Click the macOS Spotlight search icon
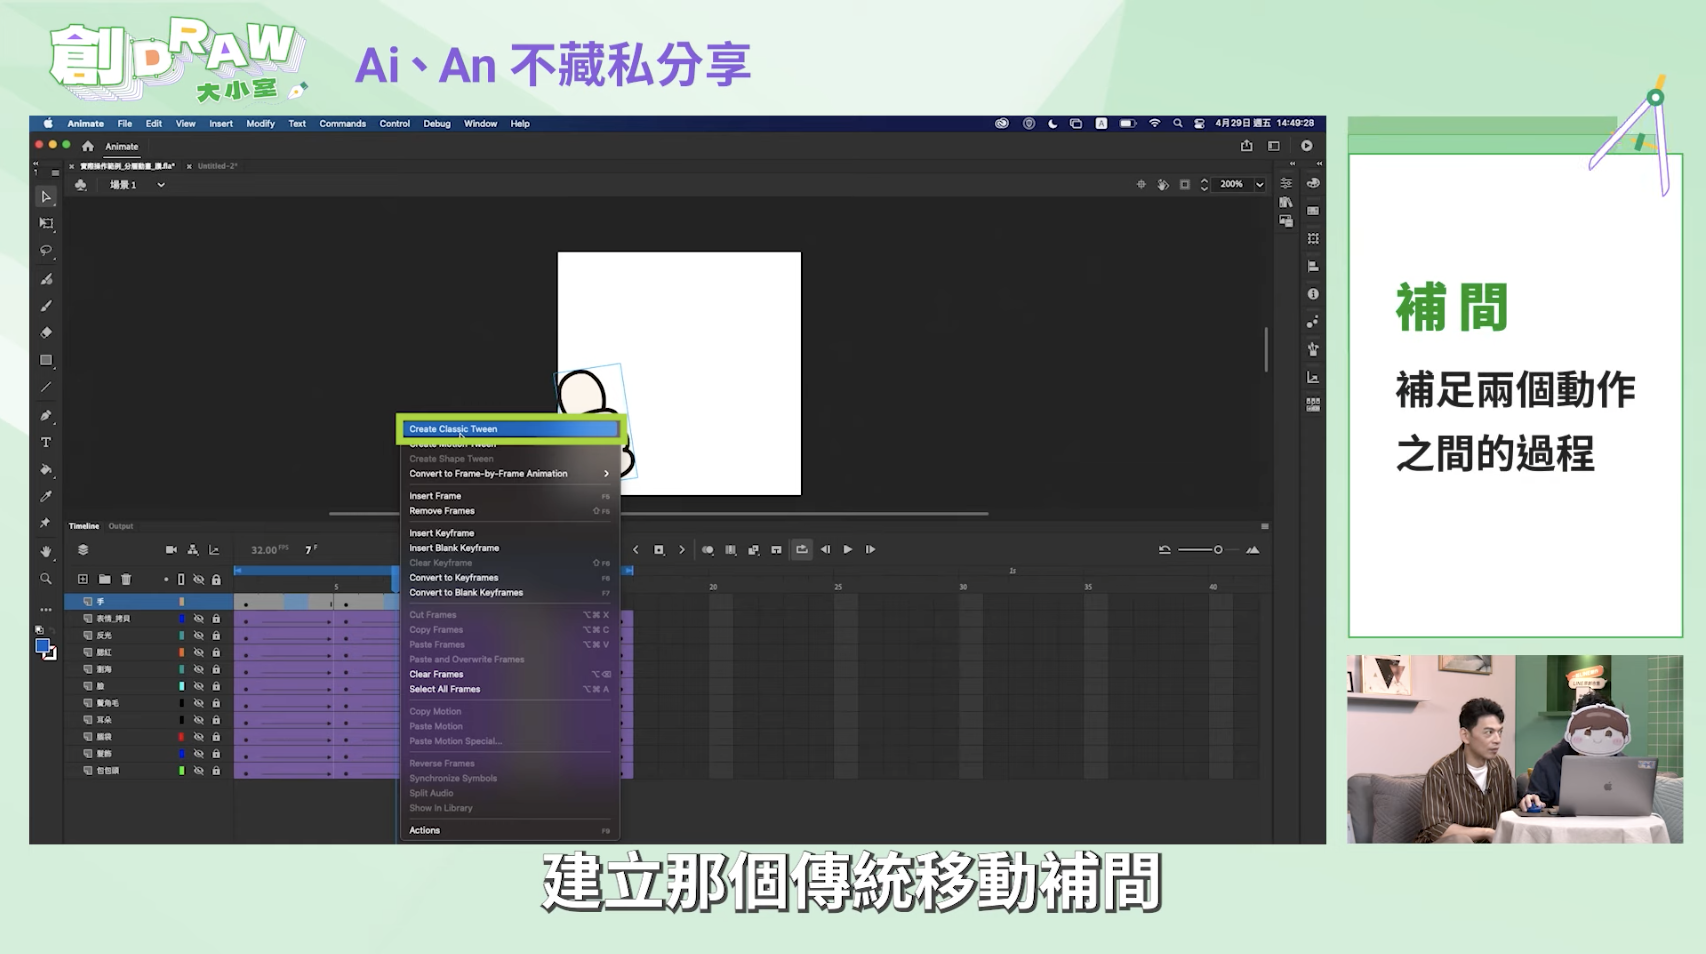1706x954 pixels. pyautogui.click(x=1178, y=124)
